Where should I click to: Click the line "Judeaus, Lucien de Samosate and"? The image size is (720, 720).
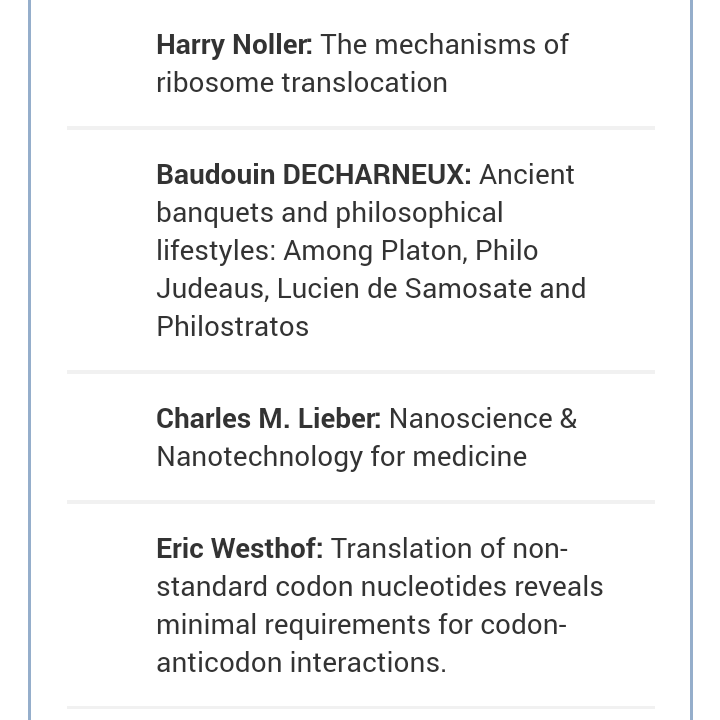370,289
